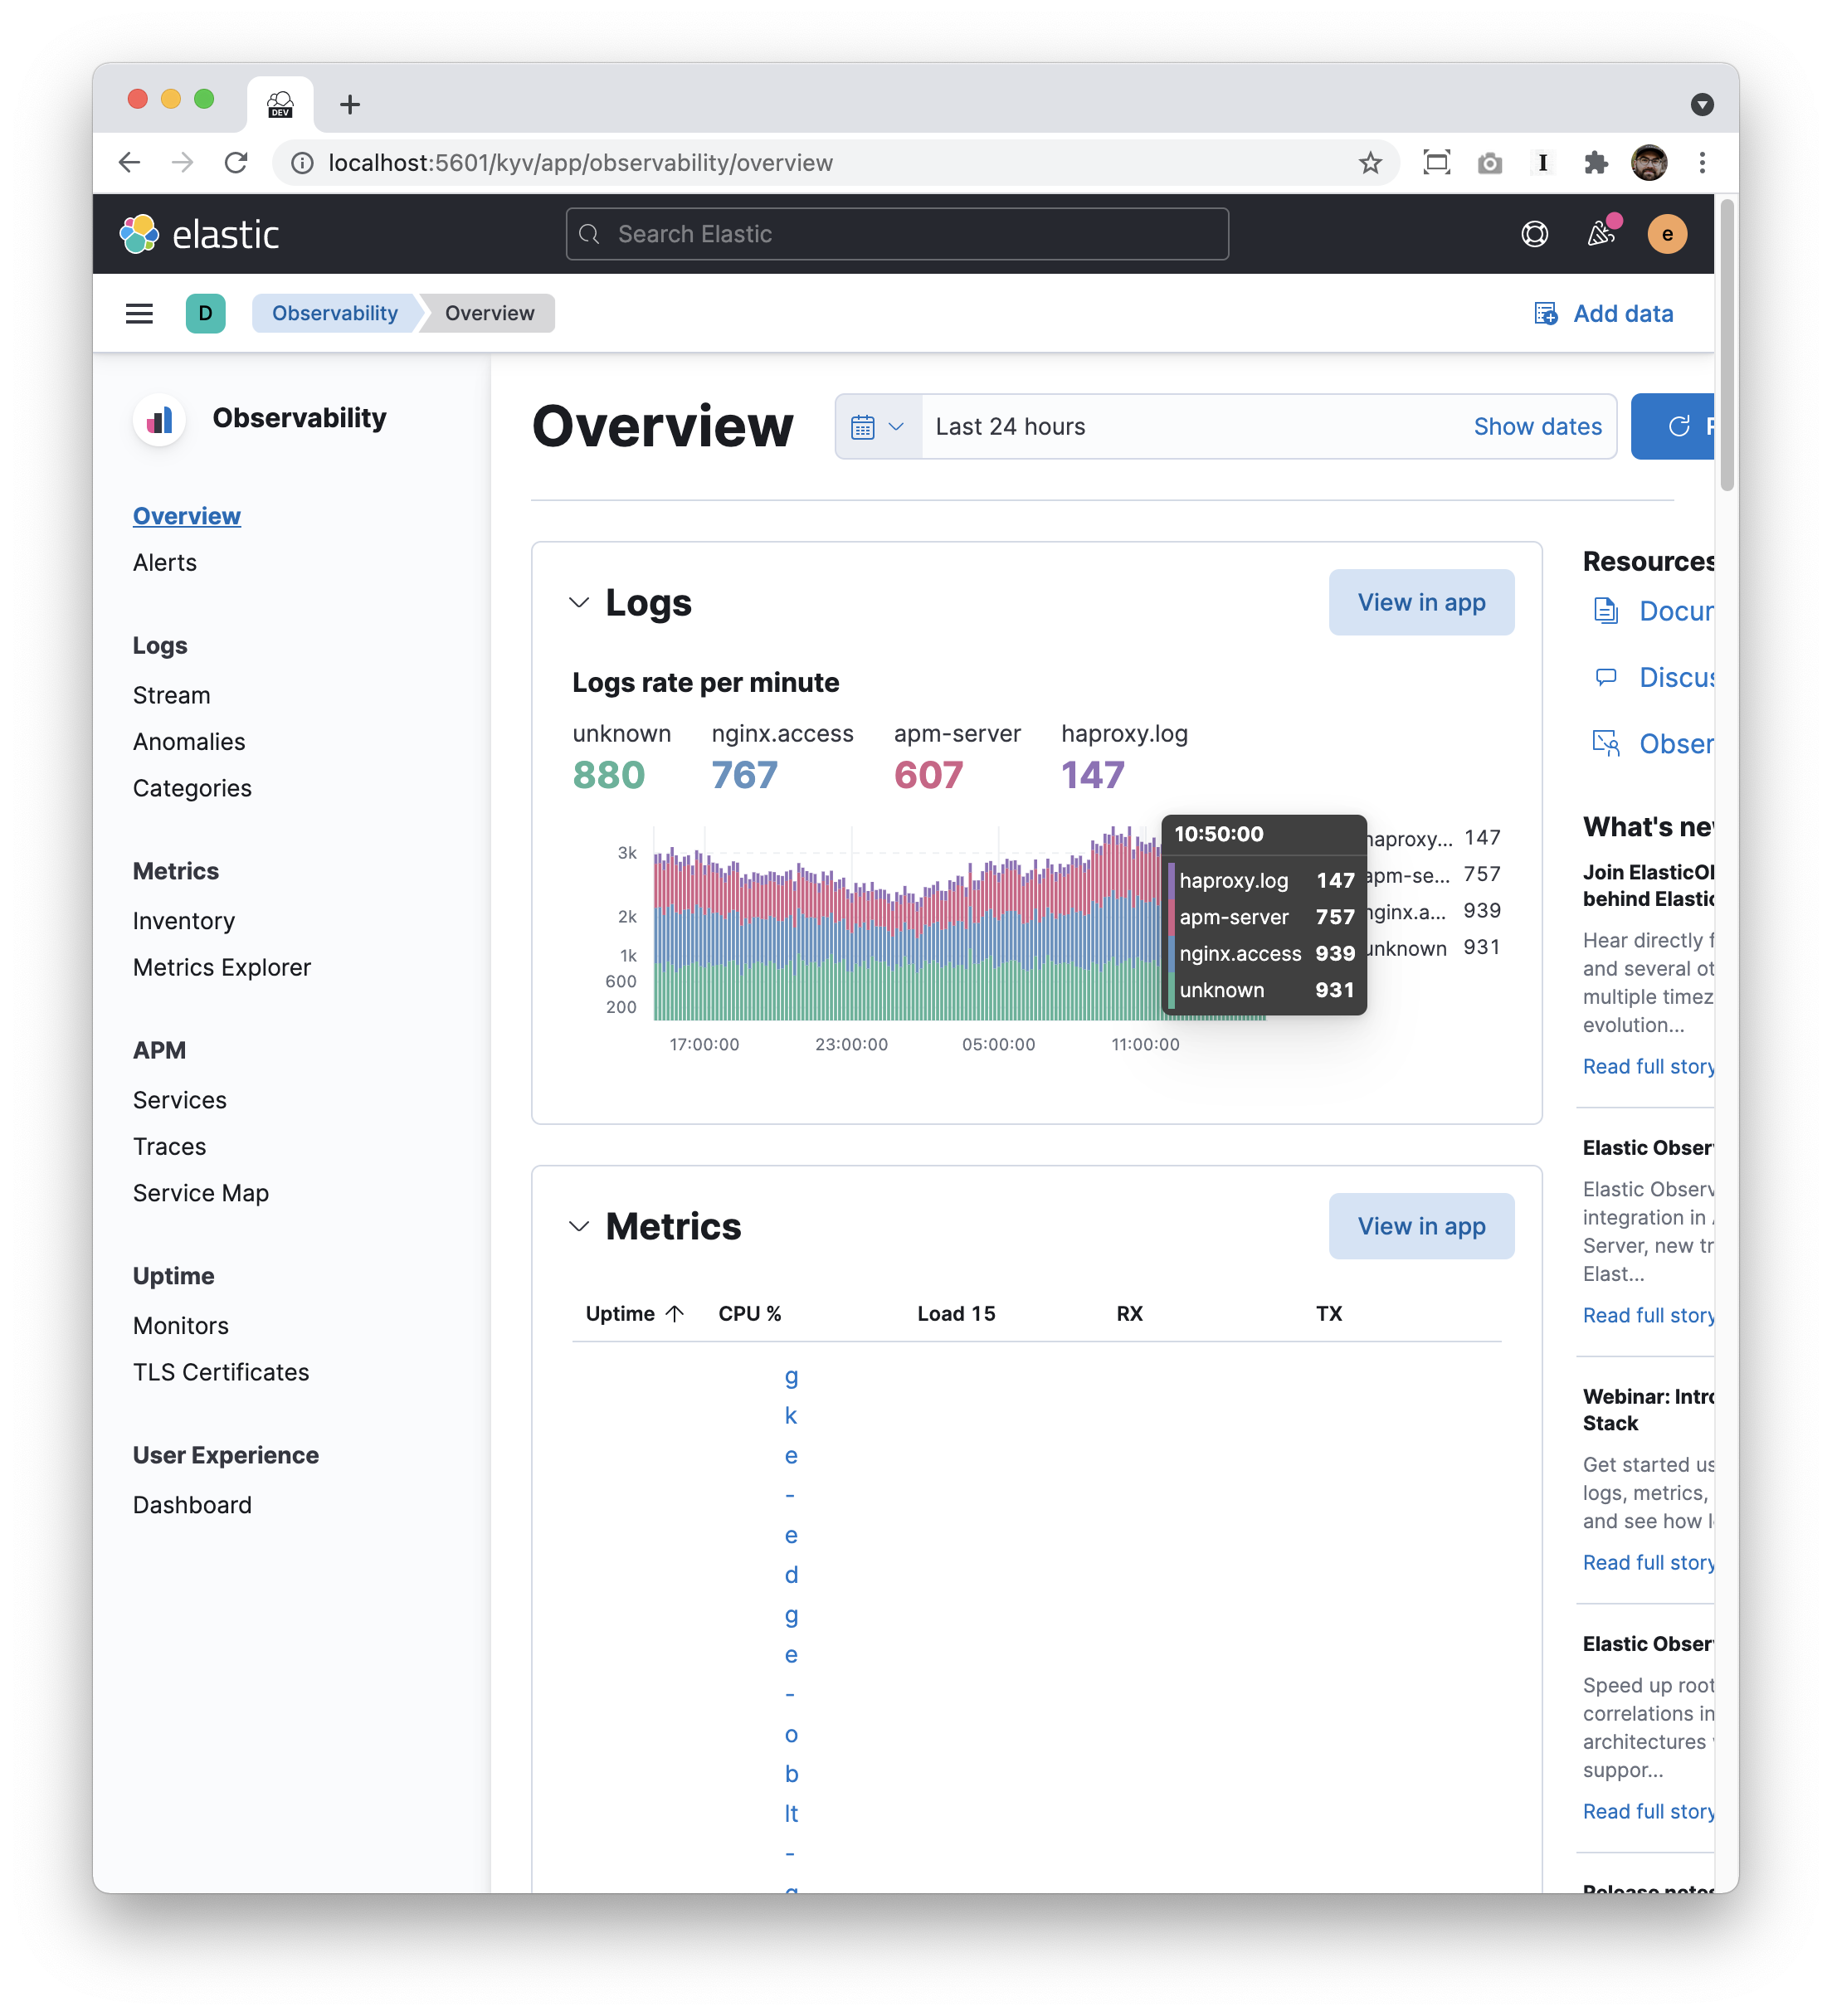Open the hamburger navigation menu
The image size is (1832, 2016).
[x=139, y=313]
